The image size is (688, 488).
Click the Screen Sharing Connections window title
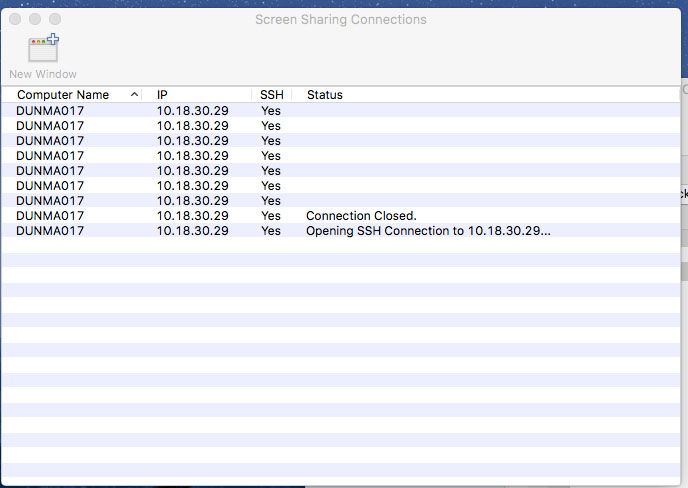pyautogui.click(x=341, y=19)
